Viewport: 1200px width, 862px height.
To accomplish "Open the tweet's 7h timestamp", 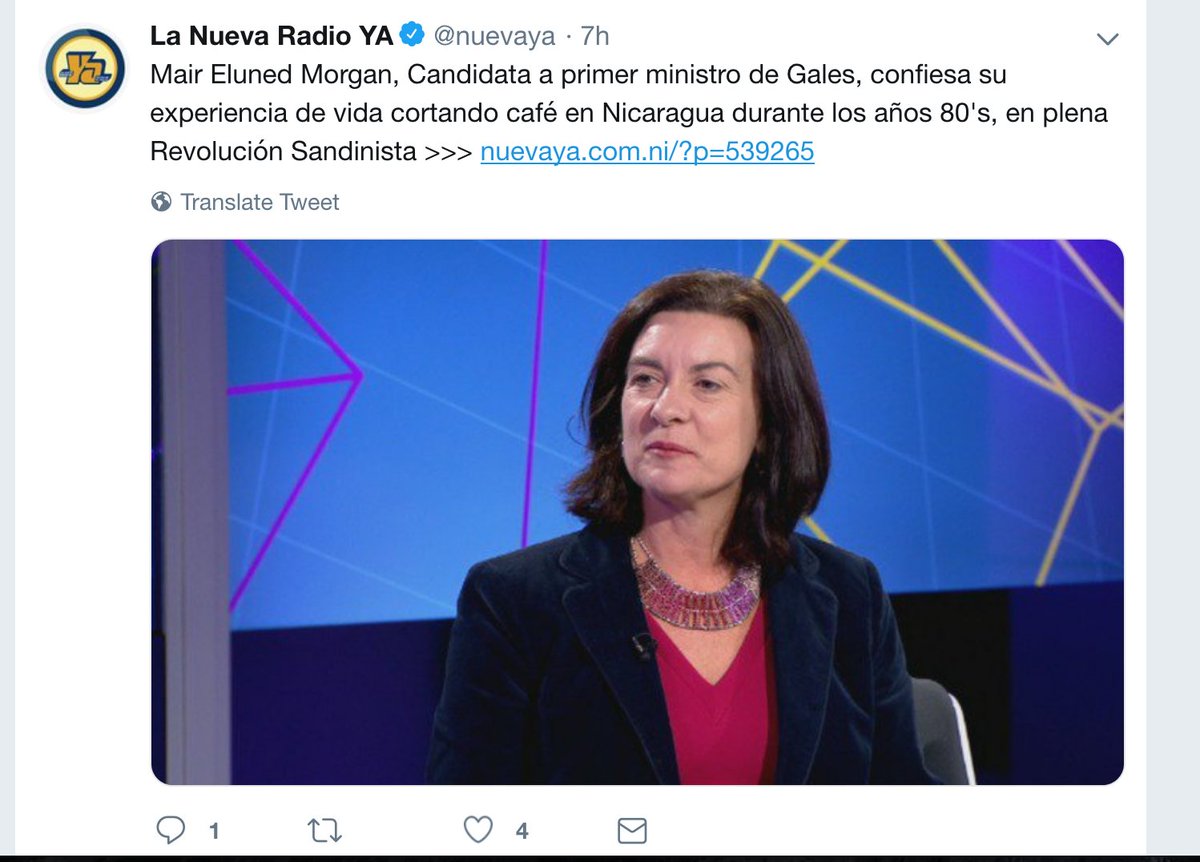I will pyautogui.click(x=594, y=36).
